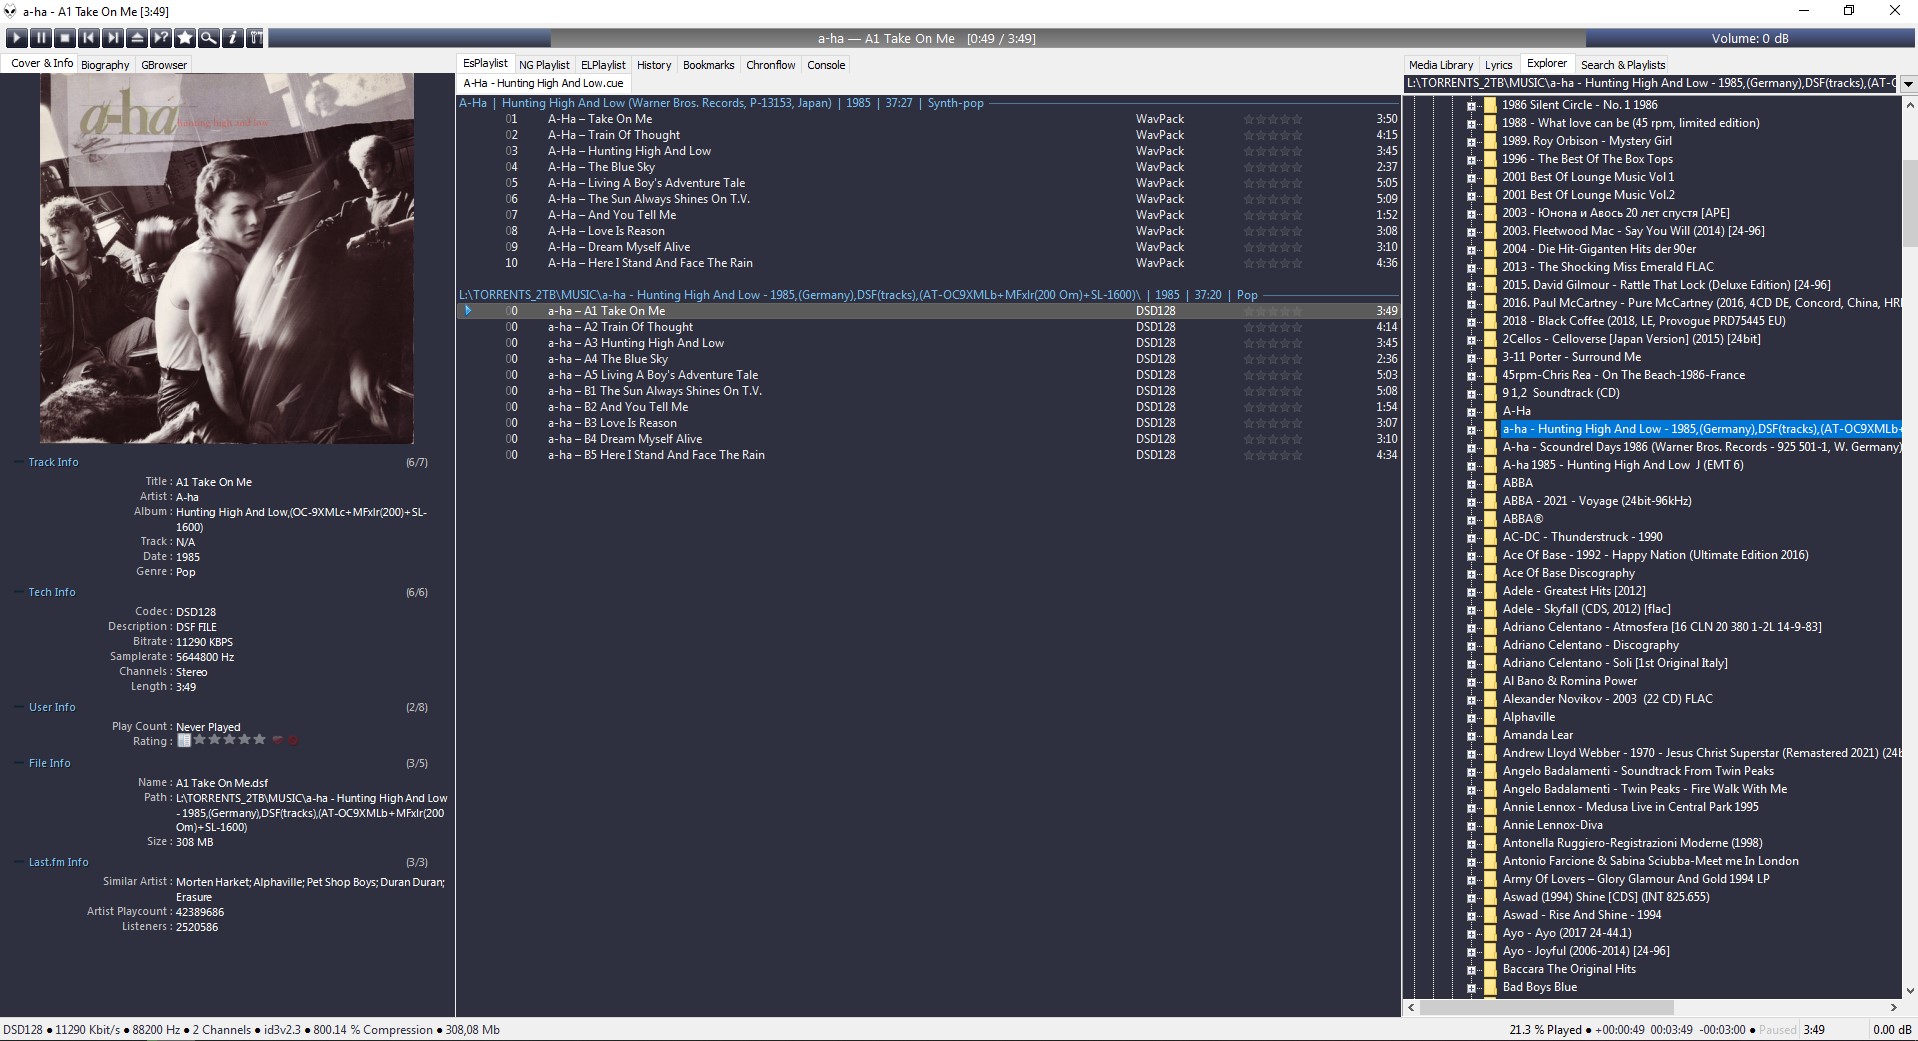
Task: Expand the ABBA - 2021 - Voyage folder
Action: coord(1471,502)
